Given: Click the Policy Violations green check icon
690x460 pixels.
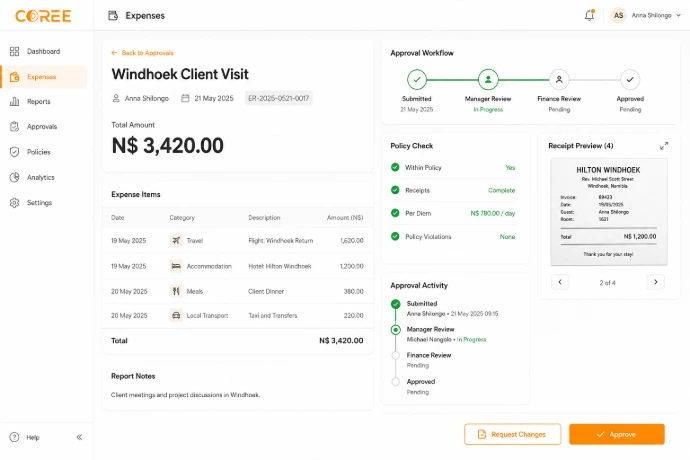Looking at the screenshot, I should [395, 236].
